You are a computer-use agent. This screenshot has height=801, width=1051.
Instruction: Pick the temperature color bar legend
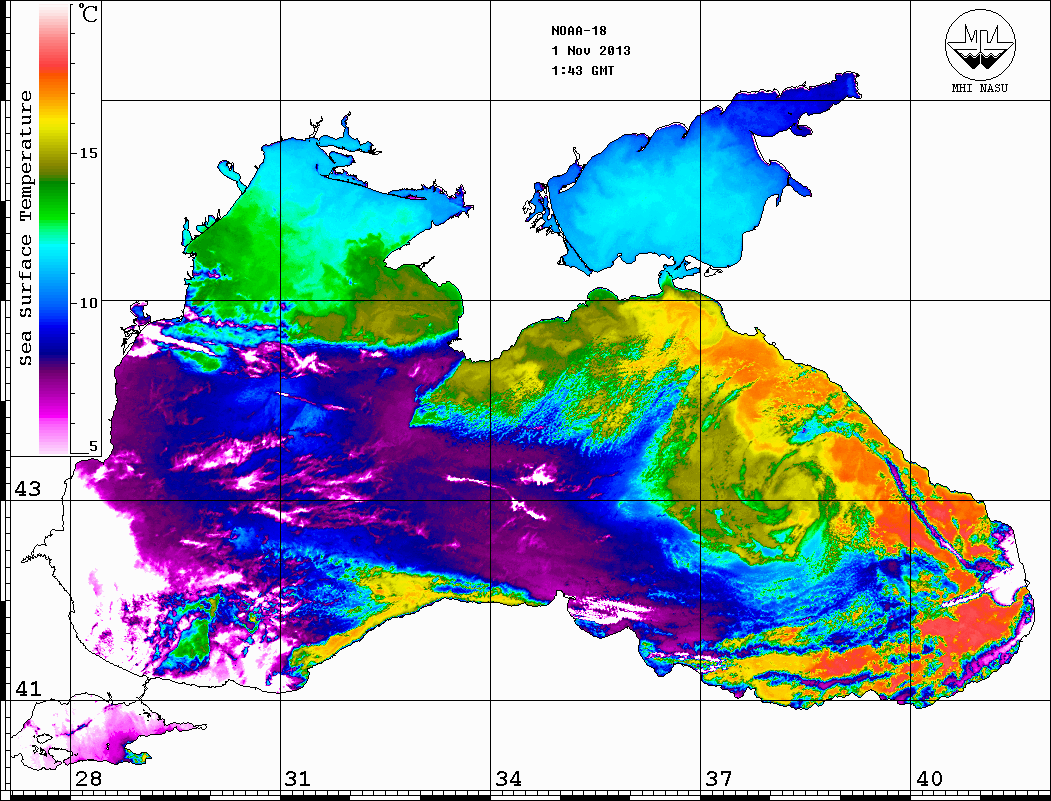(54, 229)
